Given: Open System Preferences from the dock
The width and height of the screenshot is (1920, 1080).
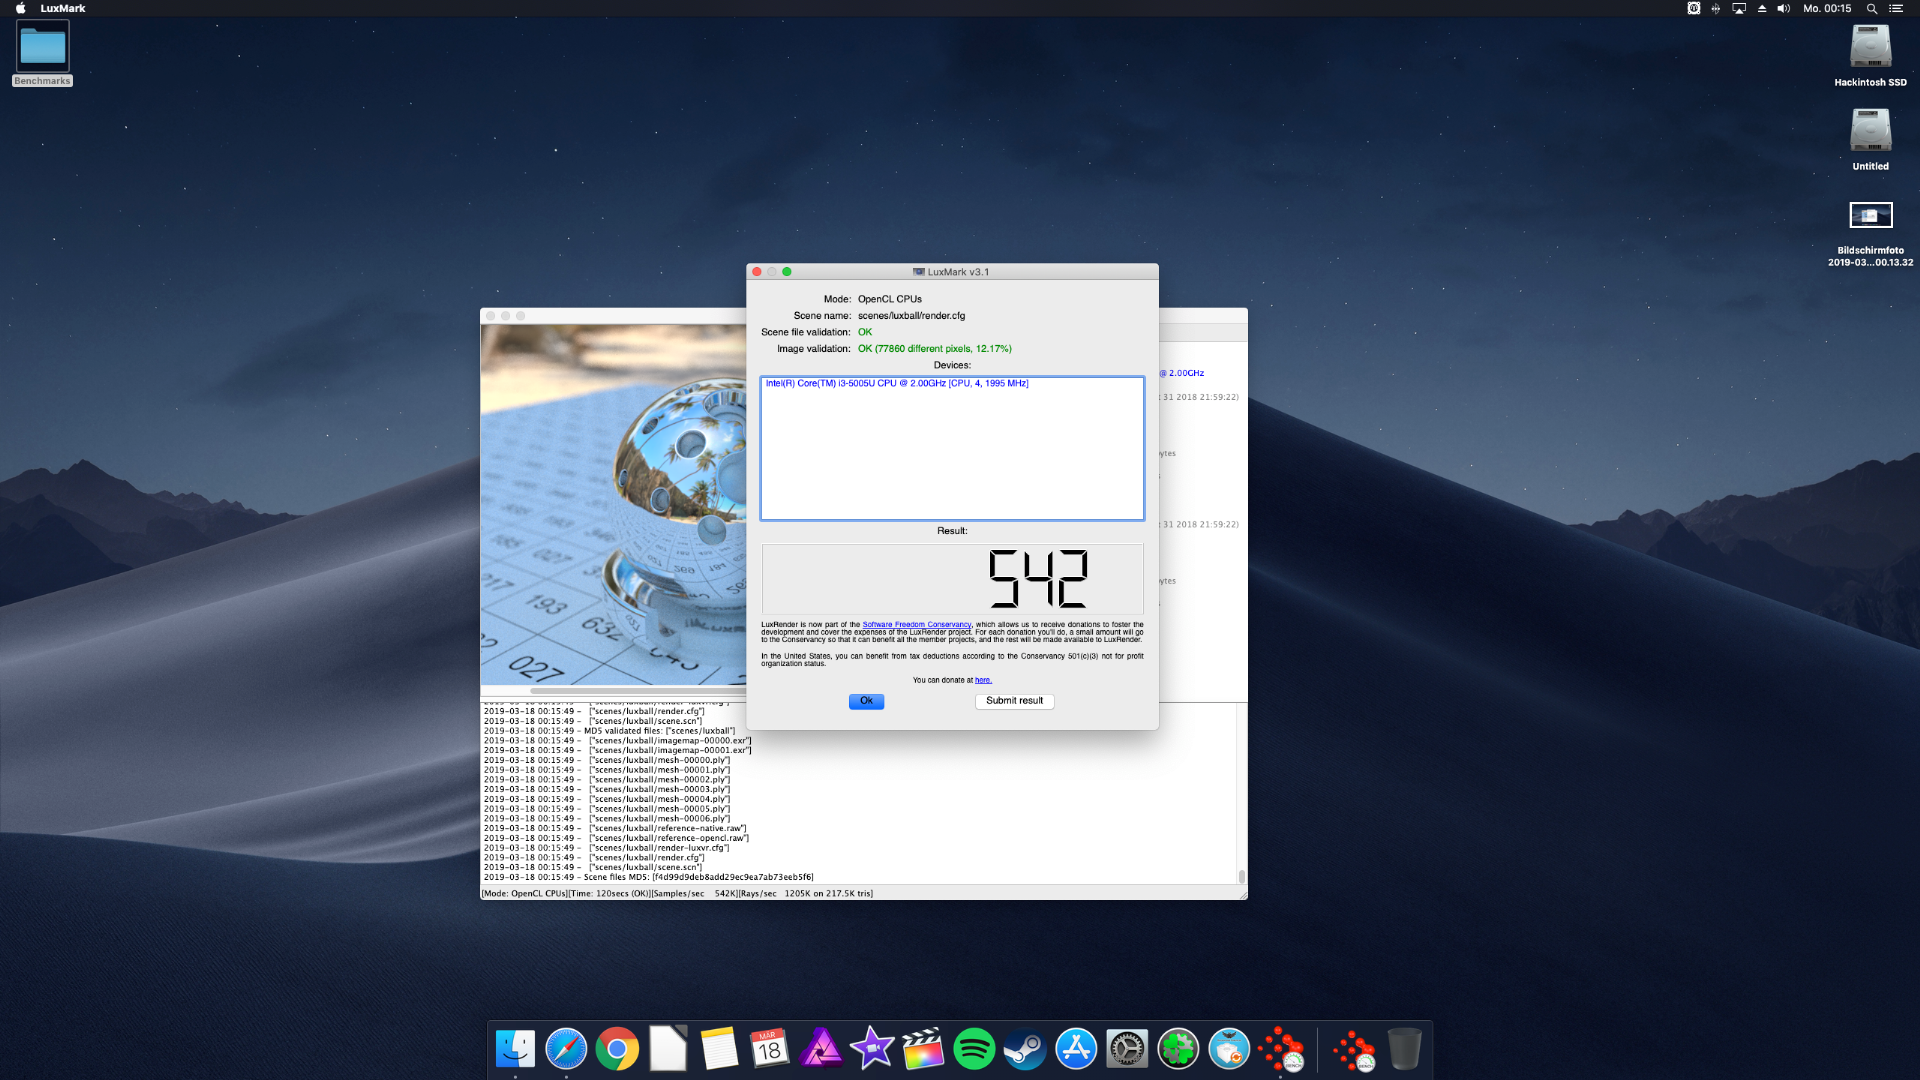Looking at the screenshot, I should 1127,1049.
